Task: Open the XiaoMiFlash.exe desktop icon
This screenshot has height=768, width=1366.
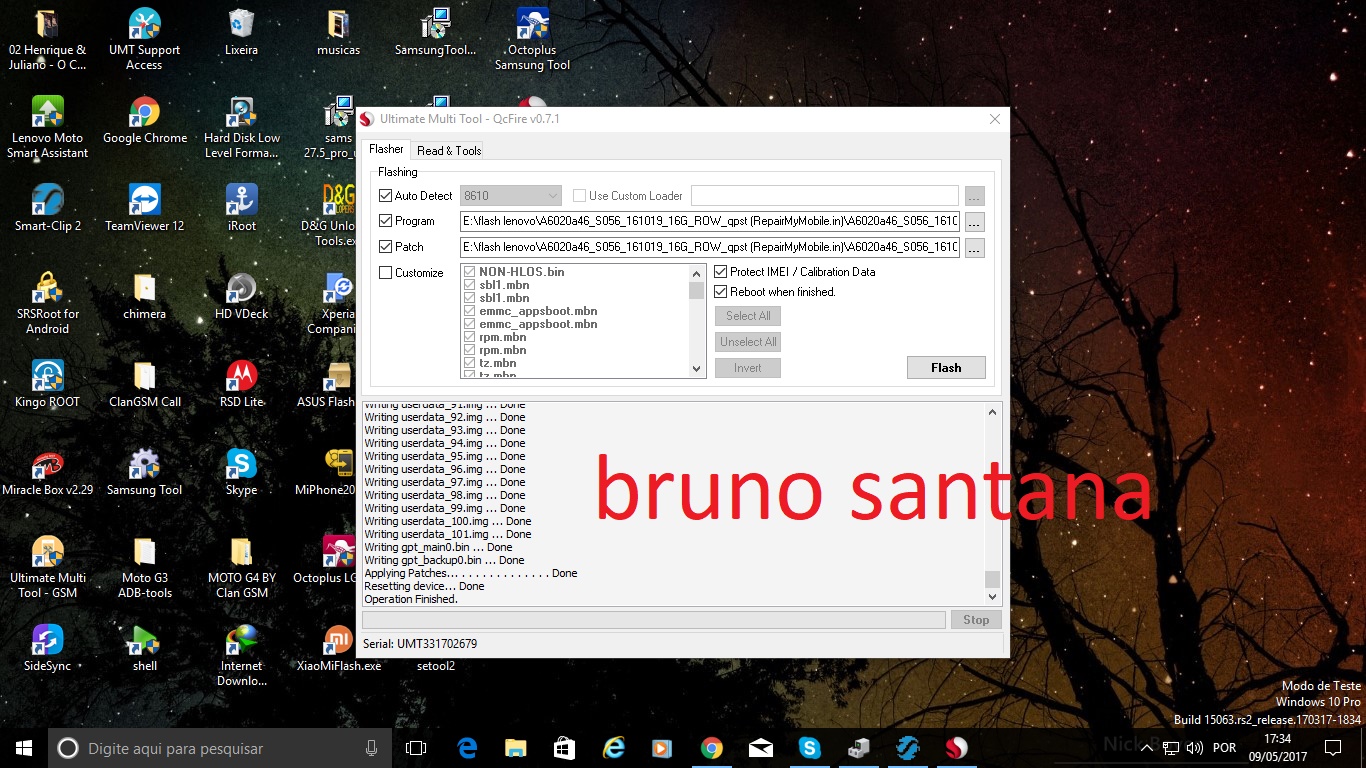Action: (x=338, y=649)
